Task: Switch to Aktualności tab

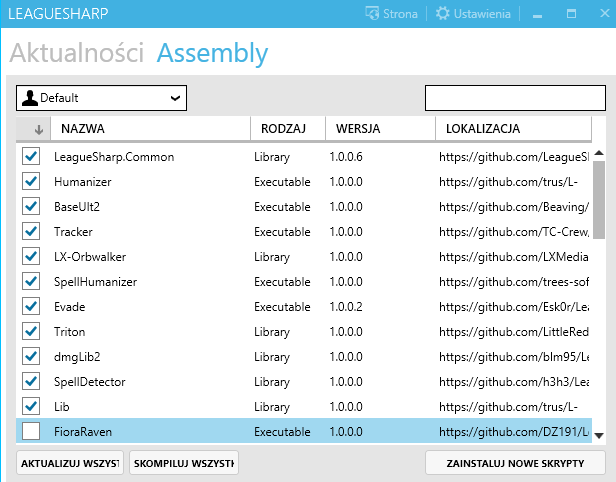Action: point(77,53)
